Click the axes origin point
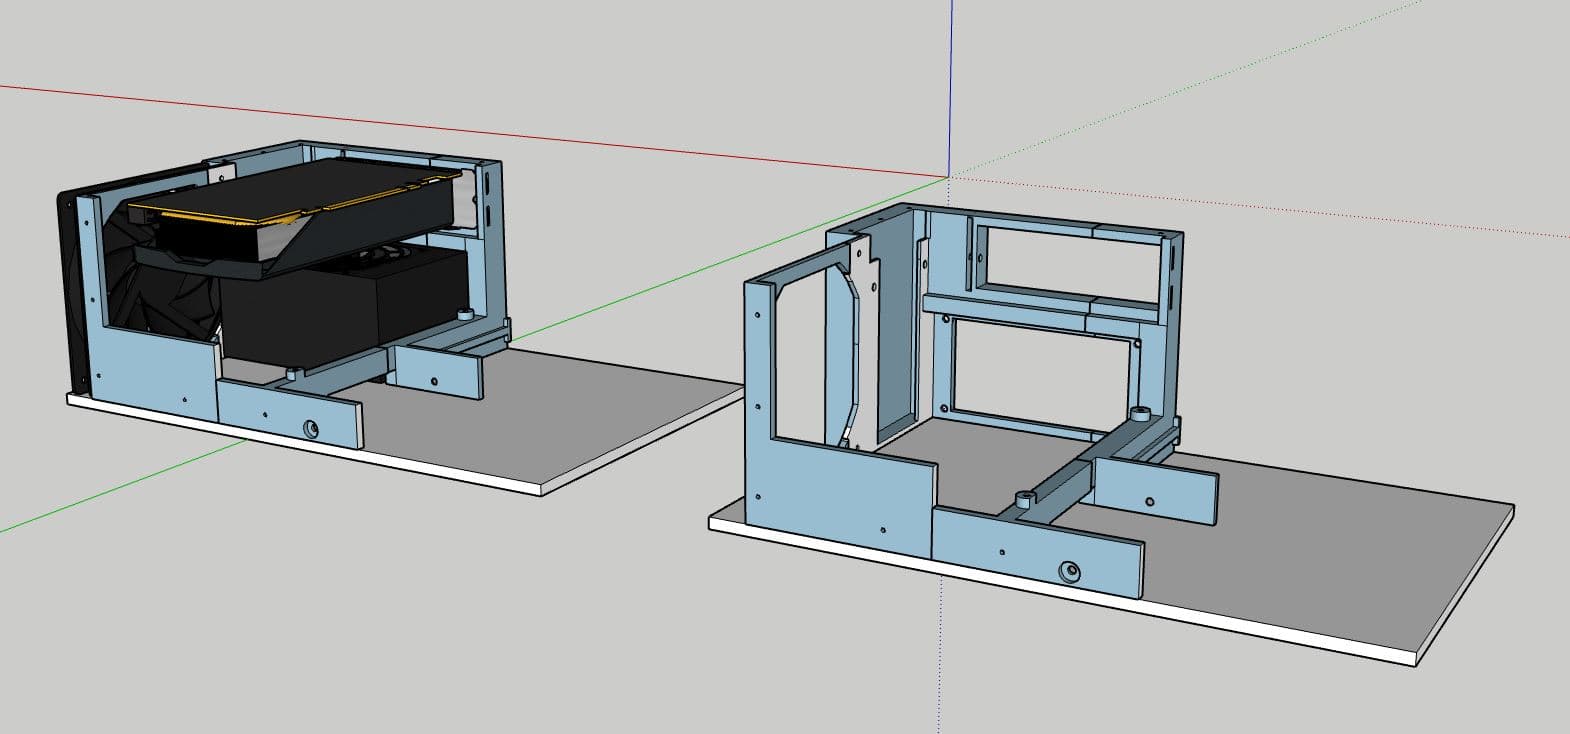1570x734 pixels. [x=949, y=176]
